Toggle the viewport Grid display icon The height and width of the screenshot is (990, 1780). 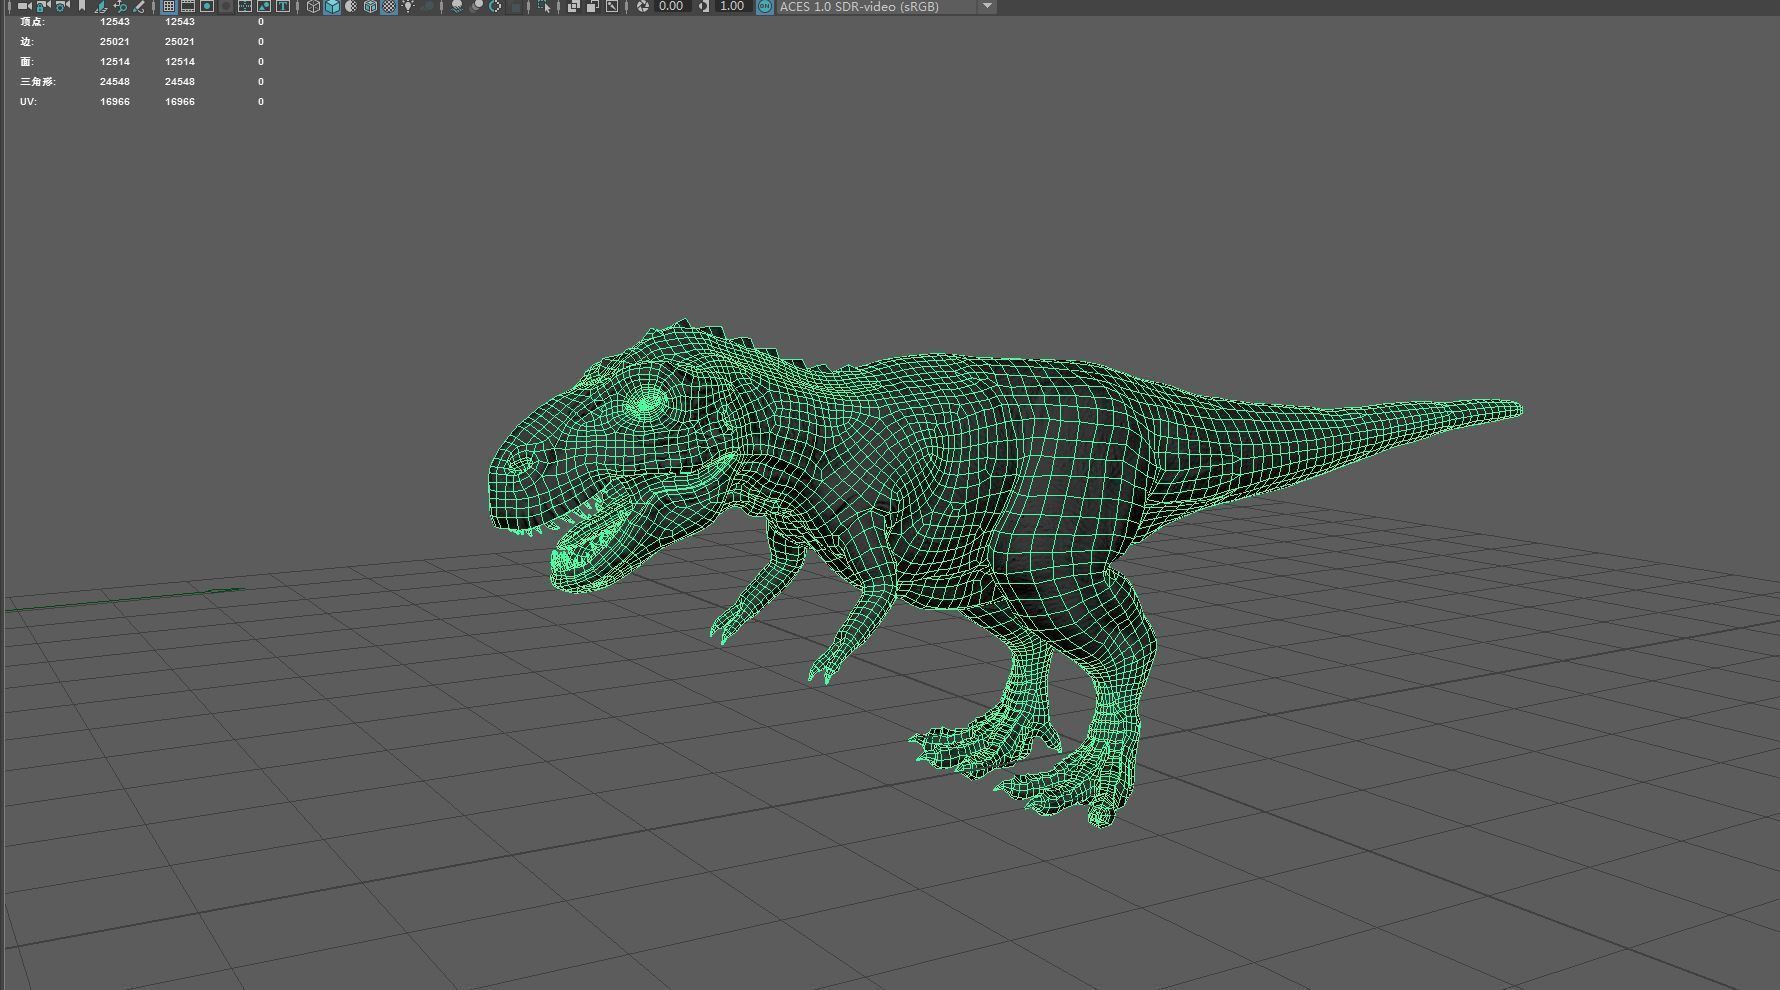point(169,6)
